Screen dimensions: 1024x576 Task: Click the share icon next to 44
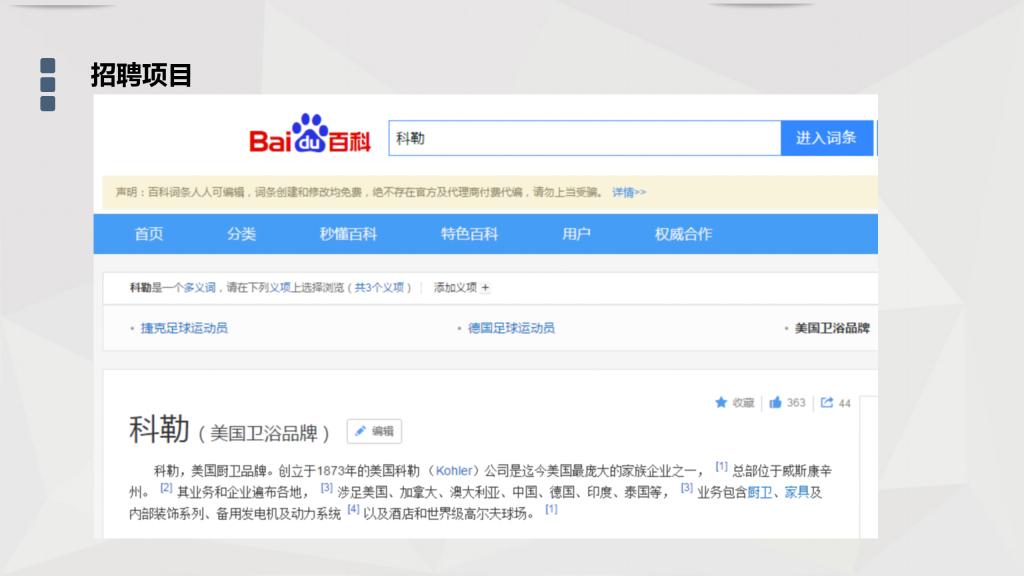(827, 403)
